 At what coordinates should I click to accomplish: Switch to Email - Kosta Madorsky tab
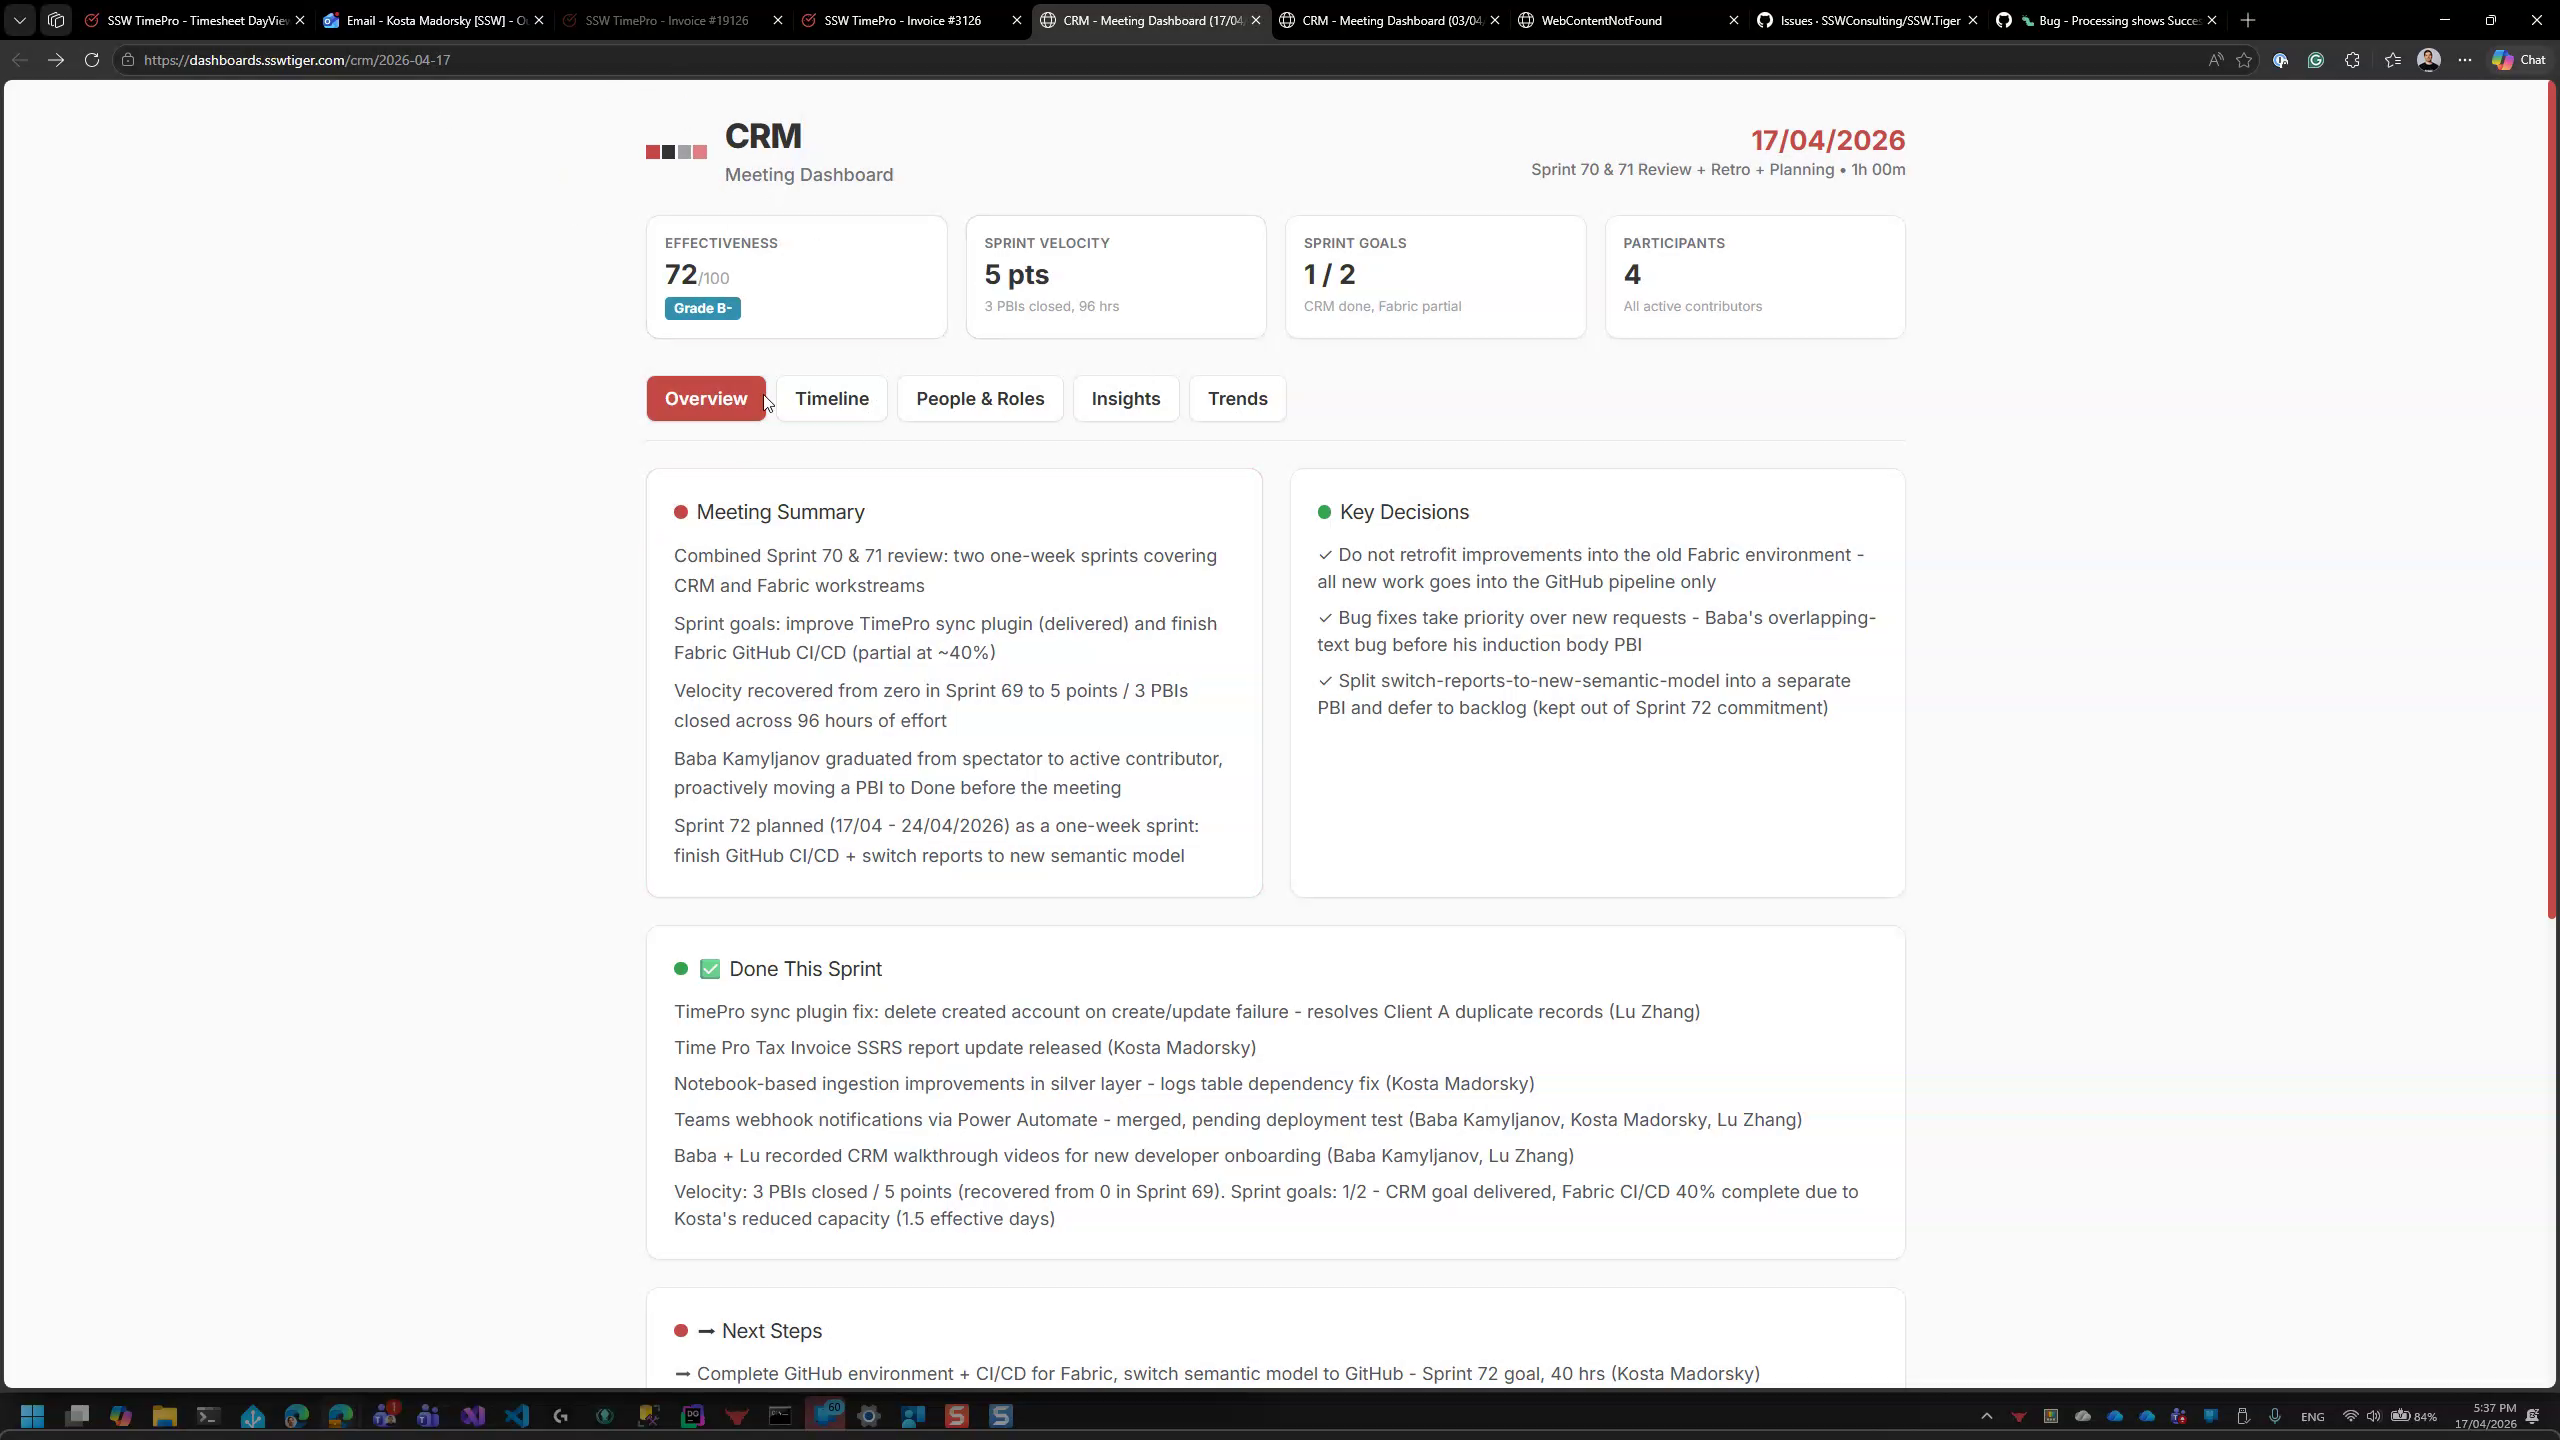(434, 20)
